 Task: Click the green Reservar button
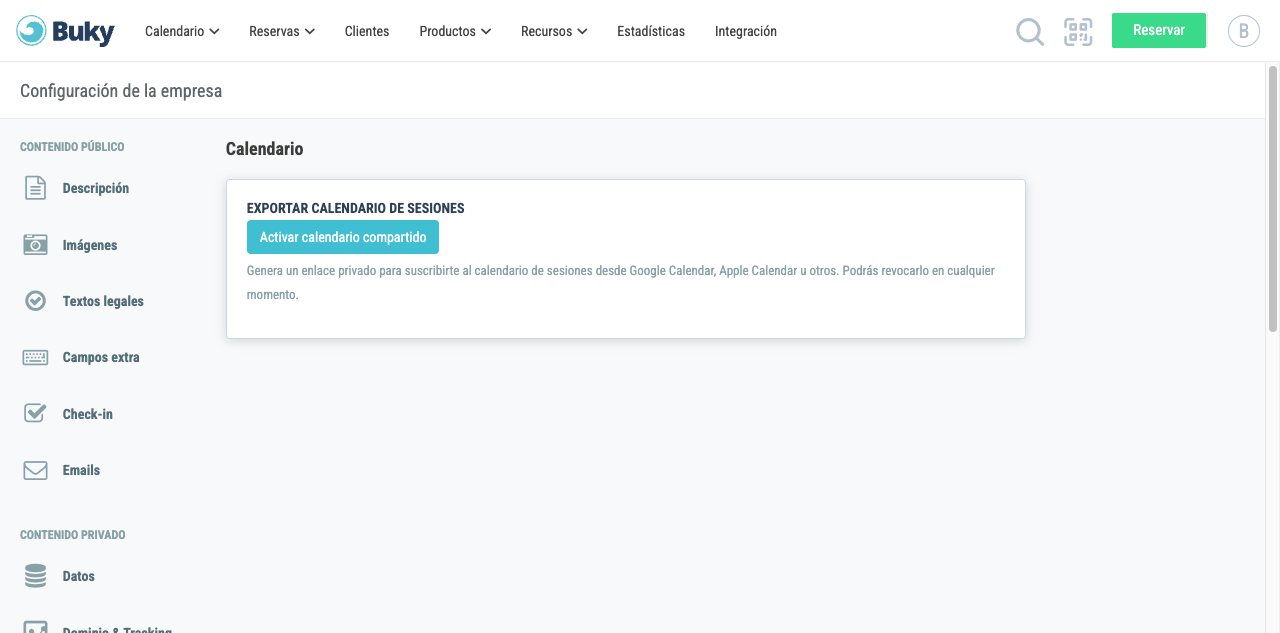click(1159, 30)
